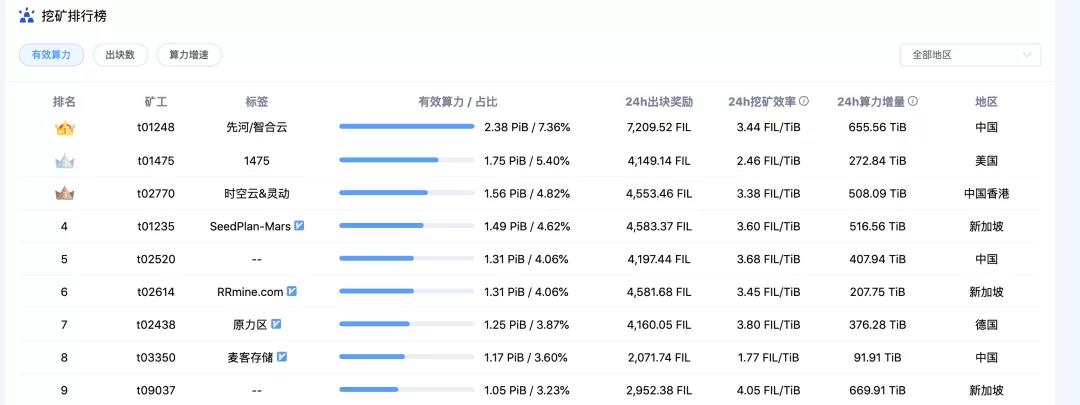Click the 4,149.14 FIL reward value
1080x405 pixels.
coord(658,160)
